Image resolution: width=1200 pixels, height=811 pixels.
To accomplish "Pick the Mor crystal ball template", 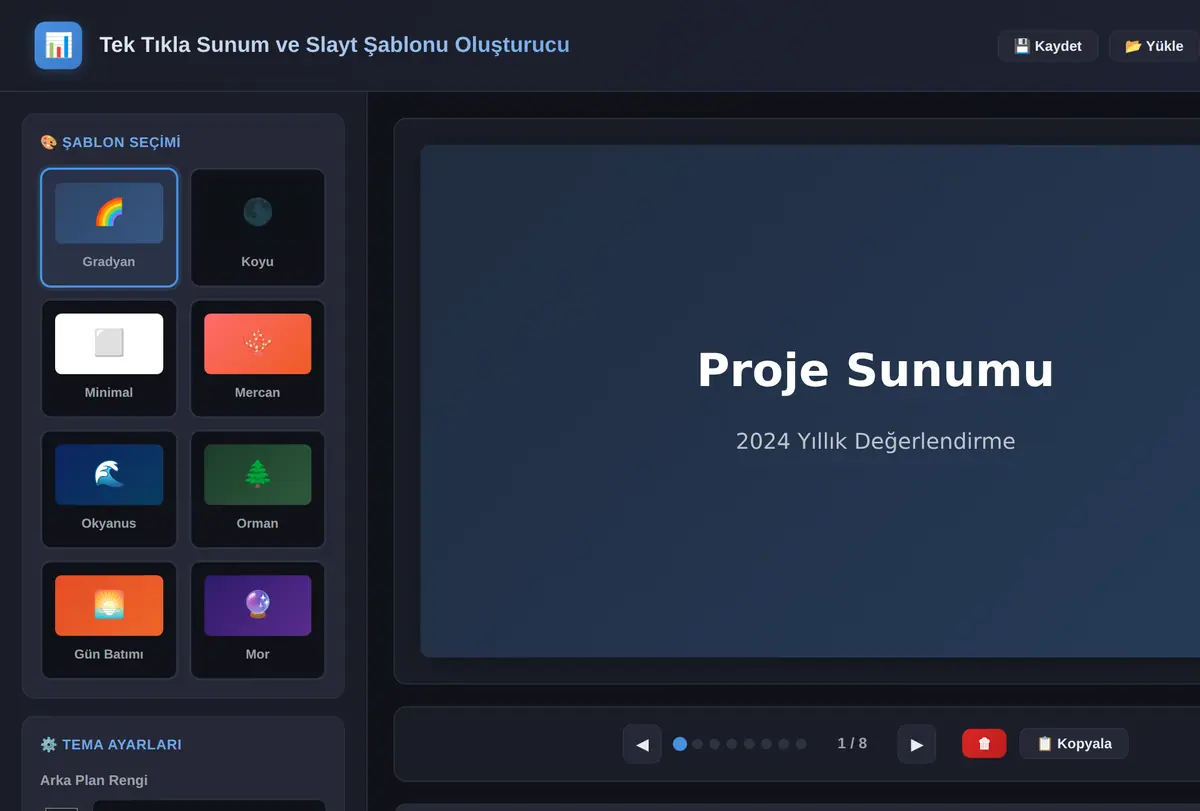I will tap(258, 620).
